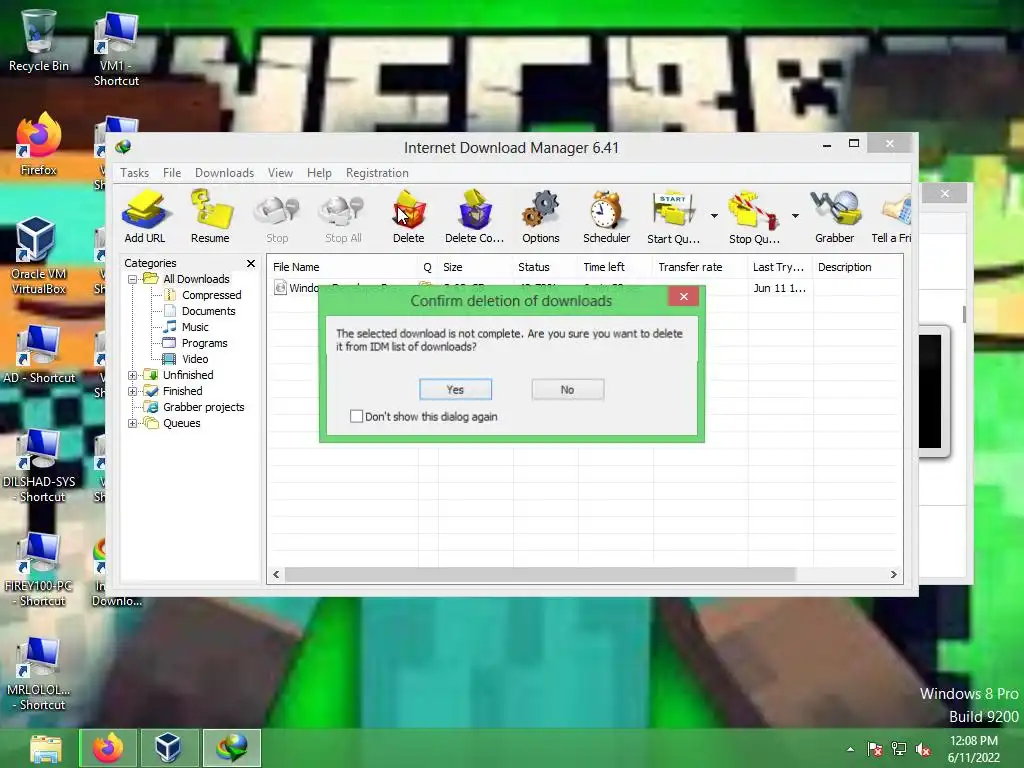The width and height of the screenshot is (1024, 768).
Task: Select DILSHAD-SYS shortcut desktop icon
Action: 39,466
